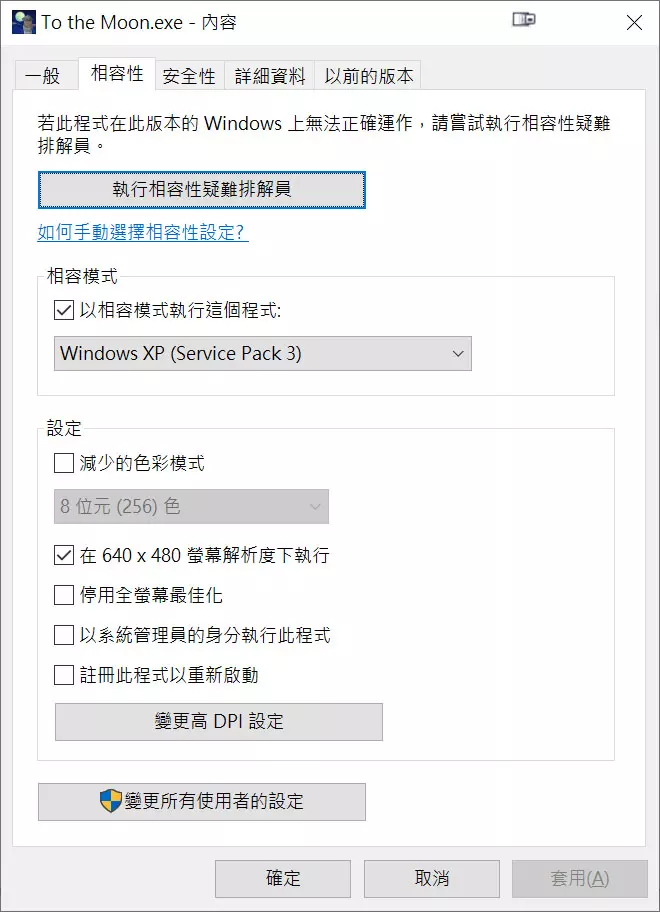
Task: Open the Windows XP (Service Pack 3) dropdown
Action: pos(262,353)
